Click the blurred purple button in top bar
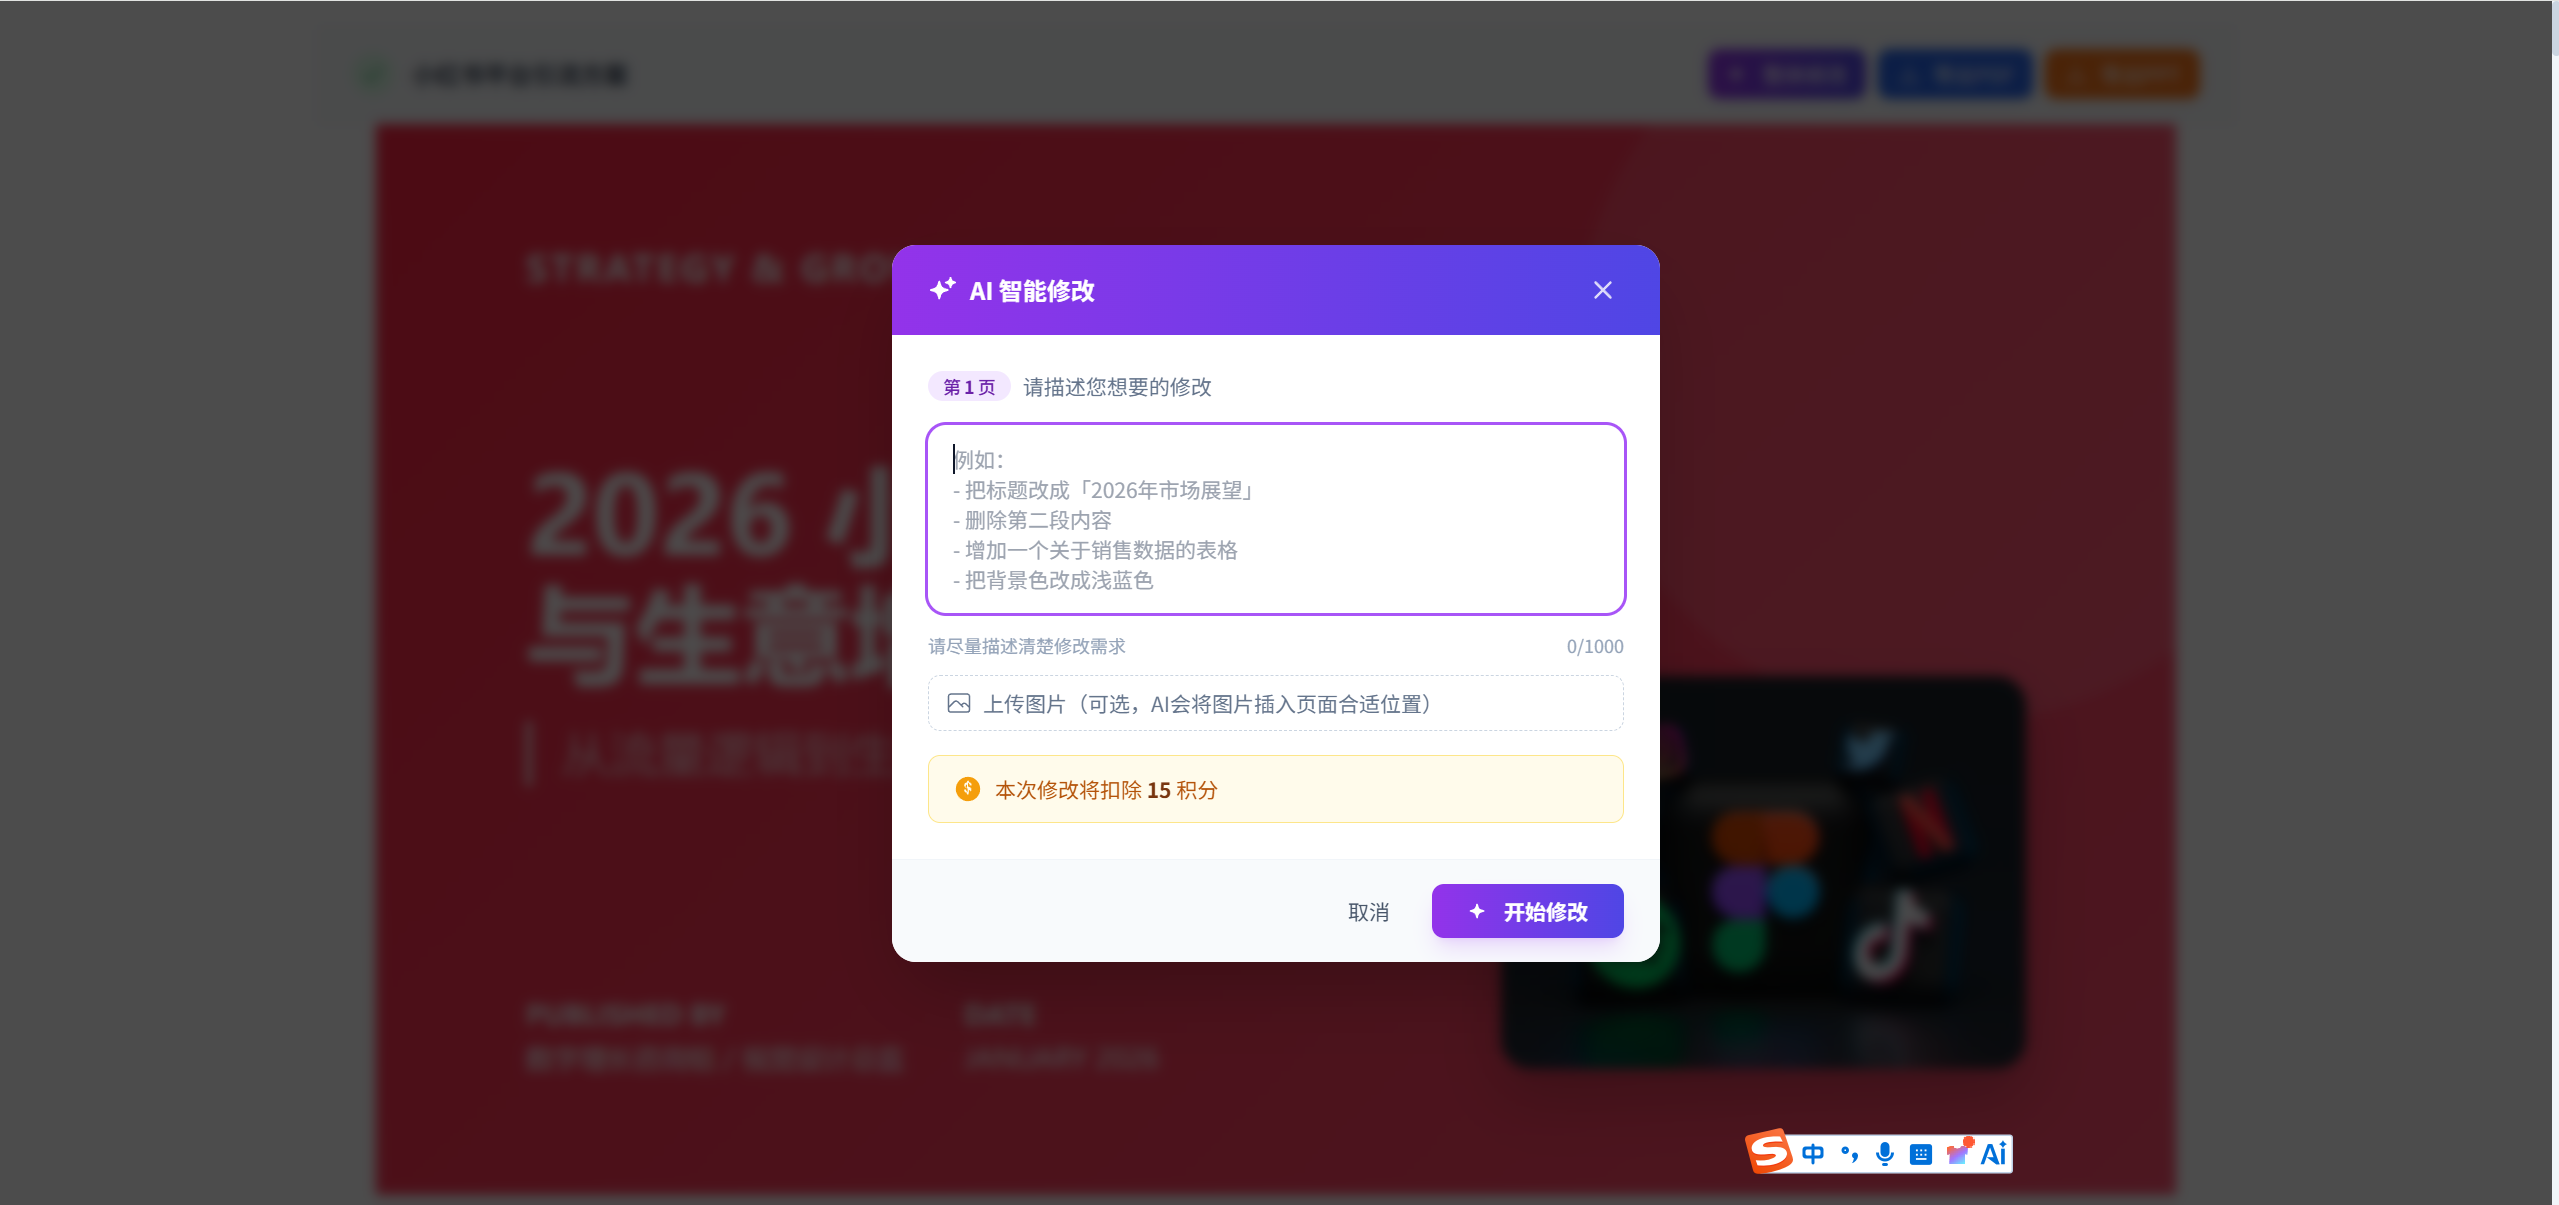This screenshot has height=1205, width=2559. click(x=1786, y=74)
